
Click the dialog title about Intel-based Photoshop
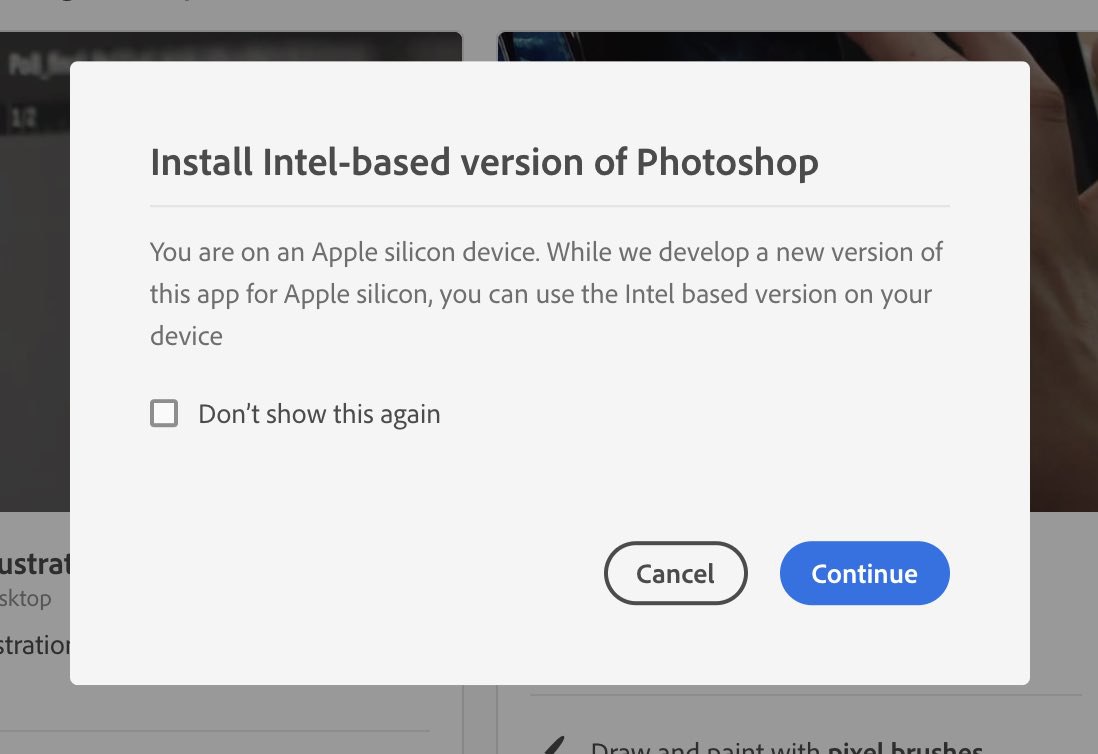pyautogui.click(x=485, y=162)
